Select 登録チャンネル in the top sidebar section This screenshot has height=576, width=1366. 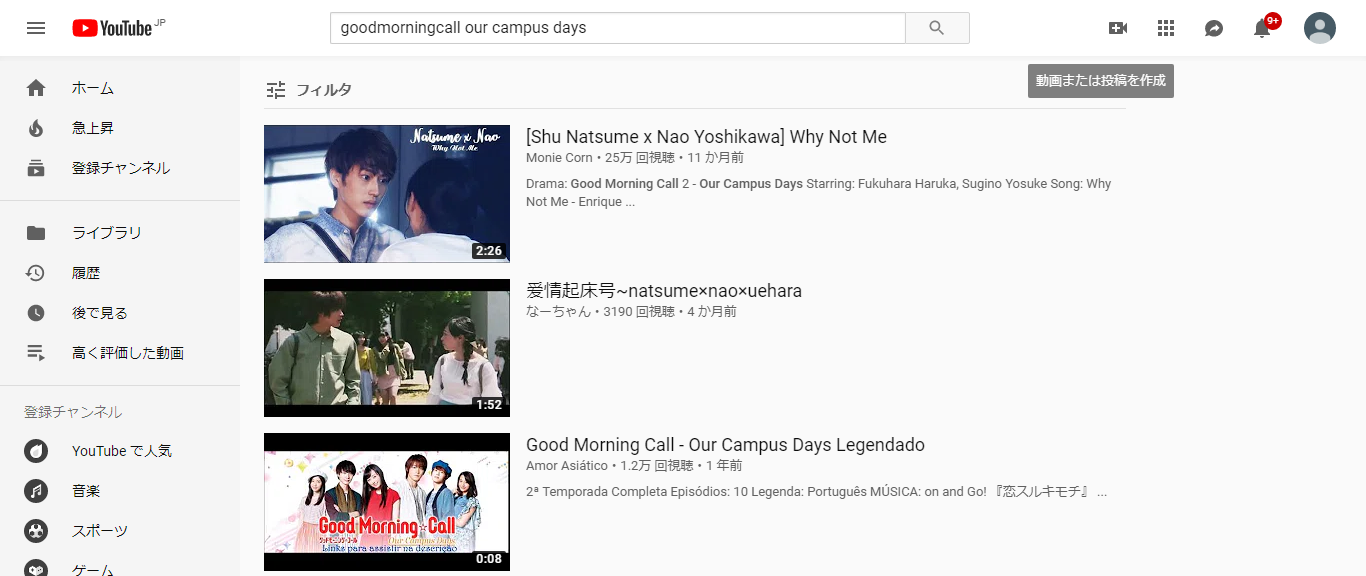click(x=121, y=168)
